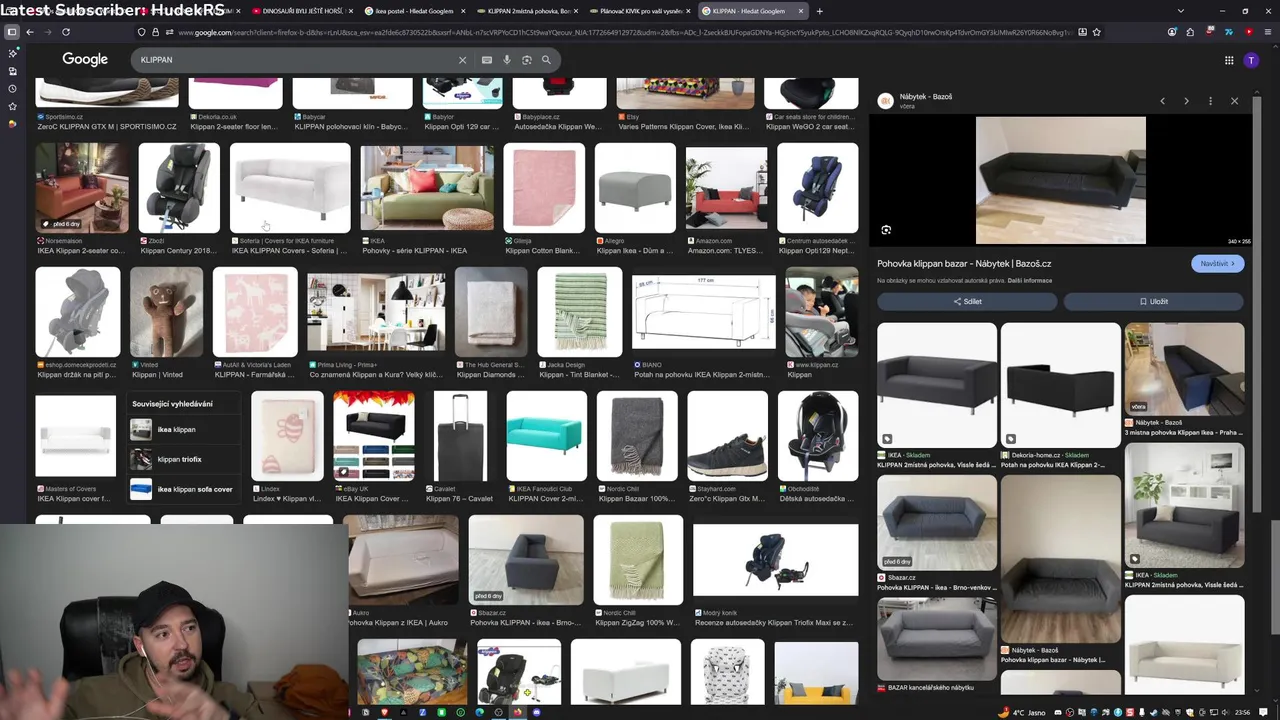Click the Nábytek - Bazoš source name

925,97
